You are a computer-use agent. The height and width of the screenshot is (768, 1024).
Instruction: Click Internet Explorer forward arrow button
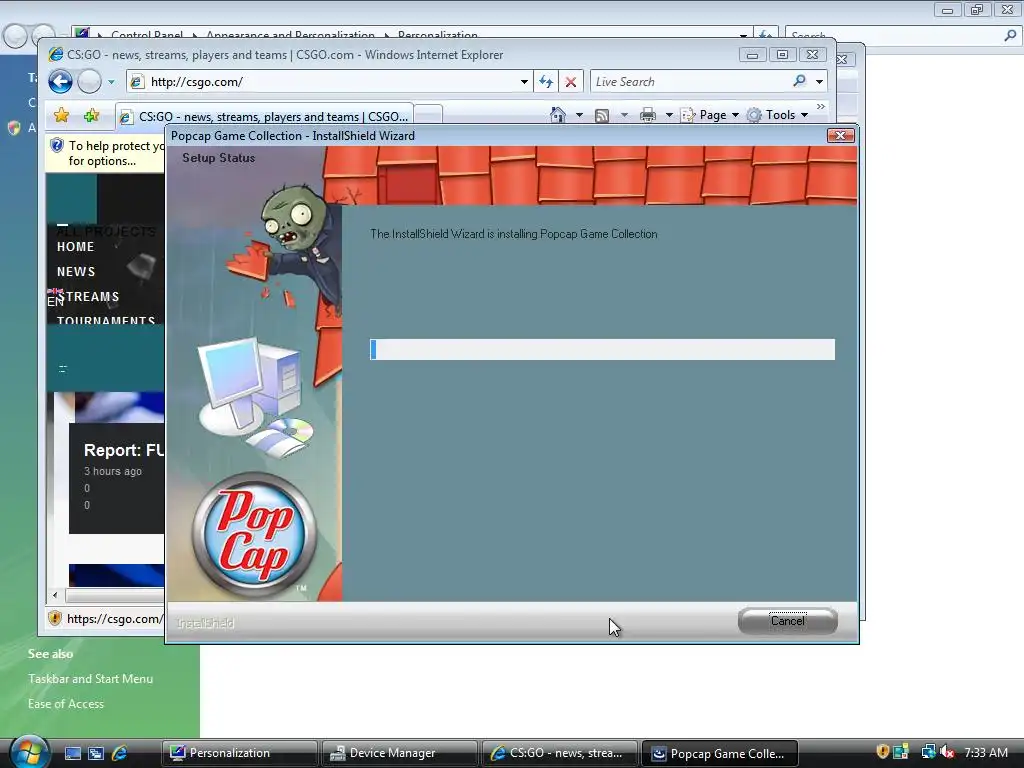tap(89, 82)
